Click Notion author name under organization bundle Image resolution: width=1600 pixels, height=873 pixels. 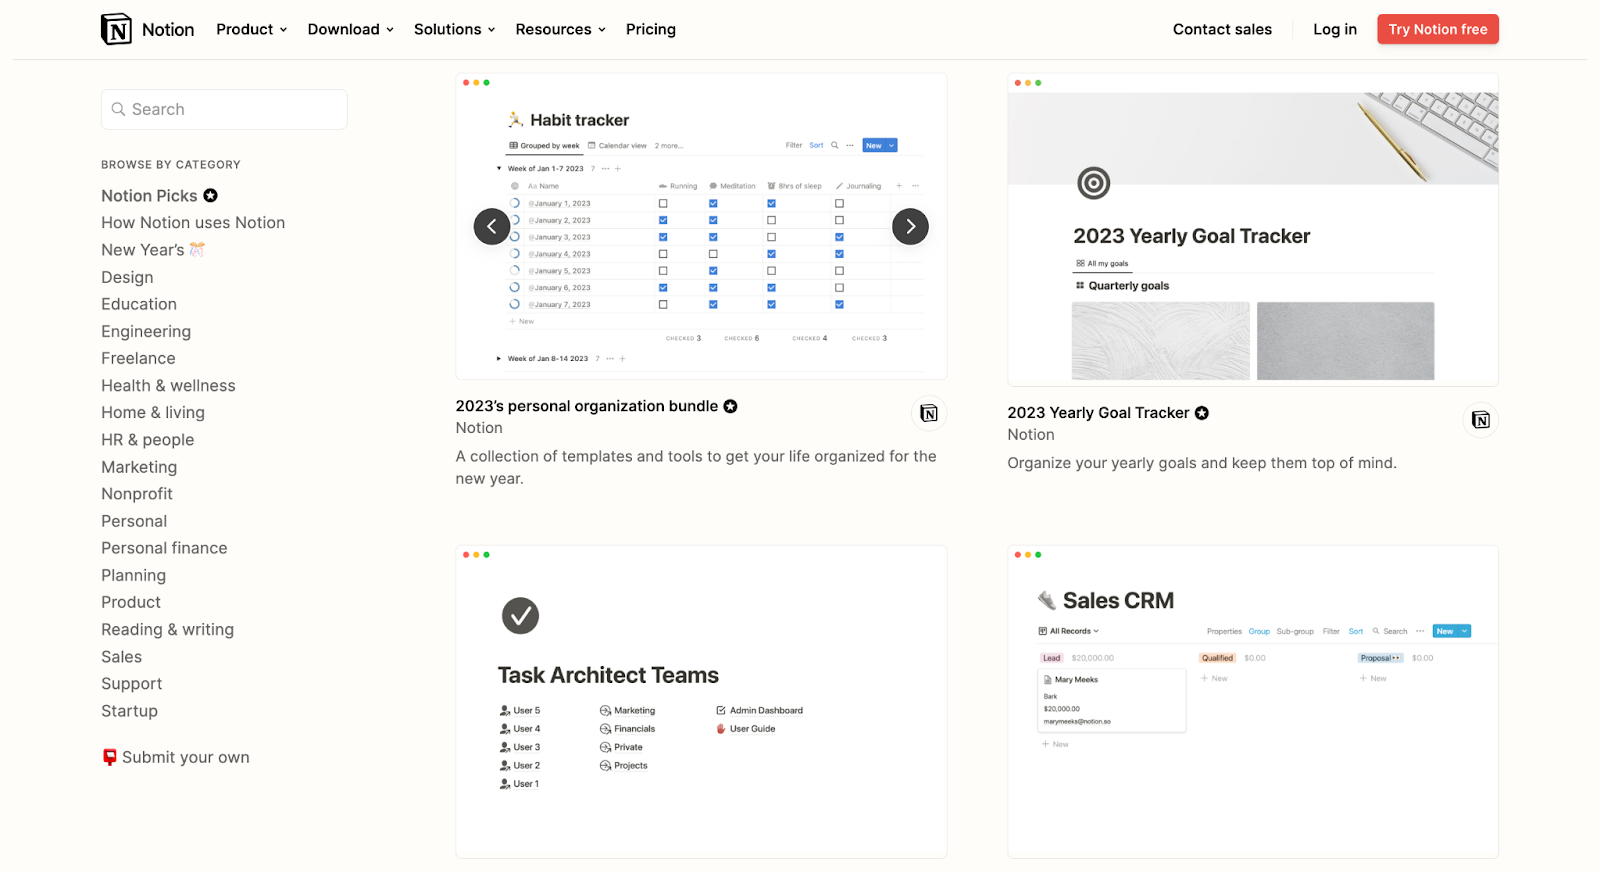(479, 428)
